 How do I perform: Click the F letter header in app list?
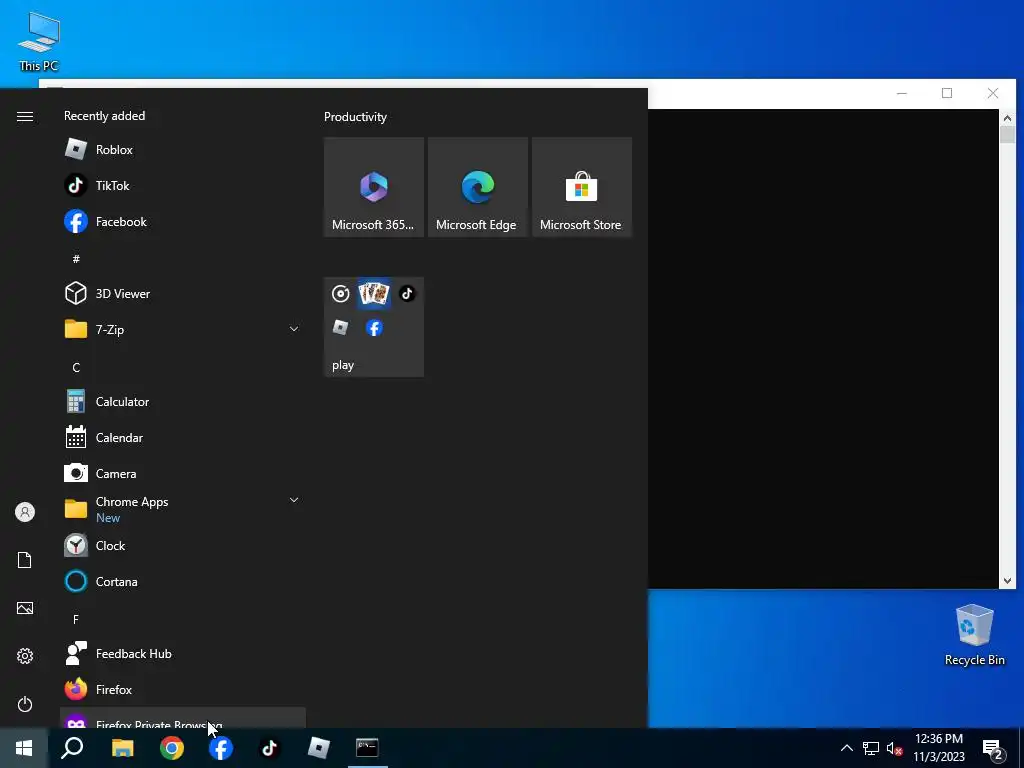76,619
